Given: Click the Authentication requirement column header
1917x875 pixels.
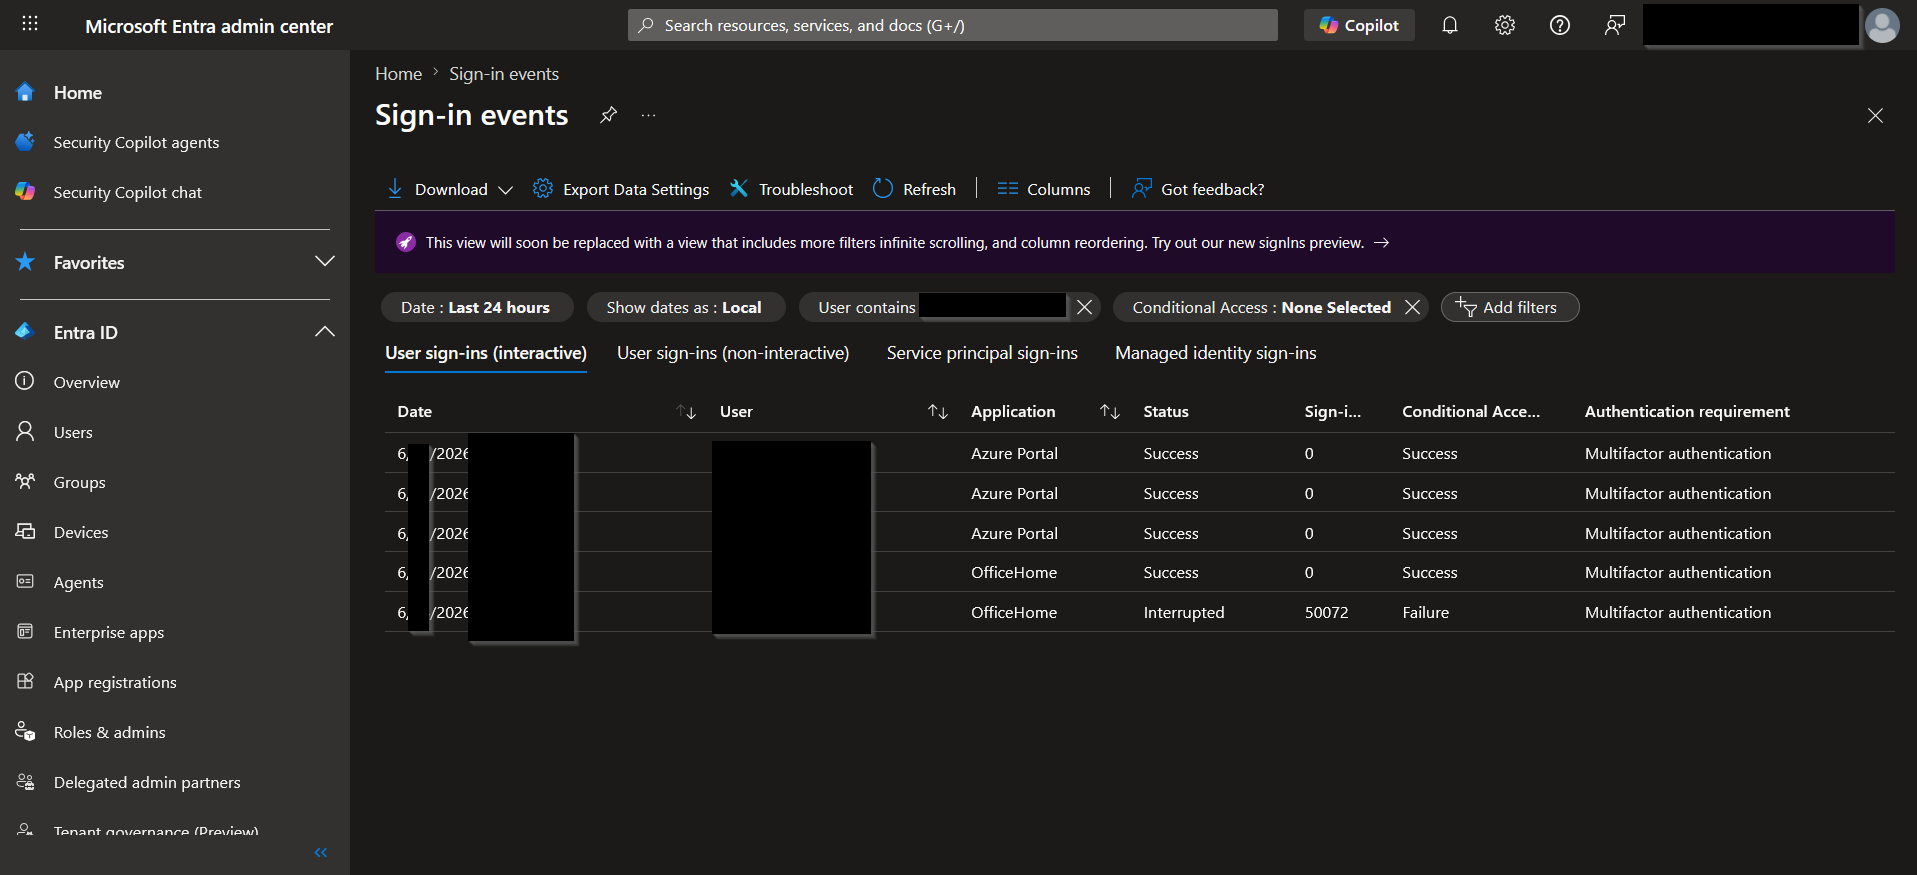Looking at the screenshot, I should pos(1687,411).
